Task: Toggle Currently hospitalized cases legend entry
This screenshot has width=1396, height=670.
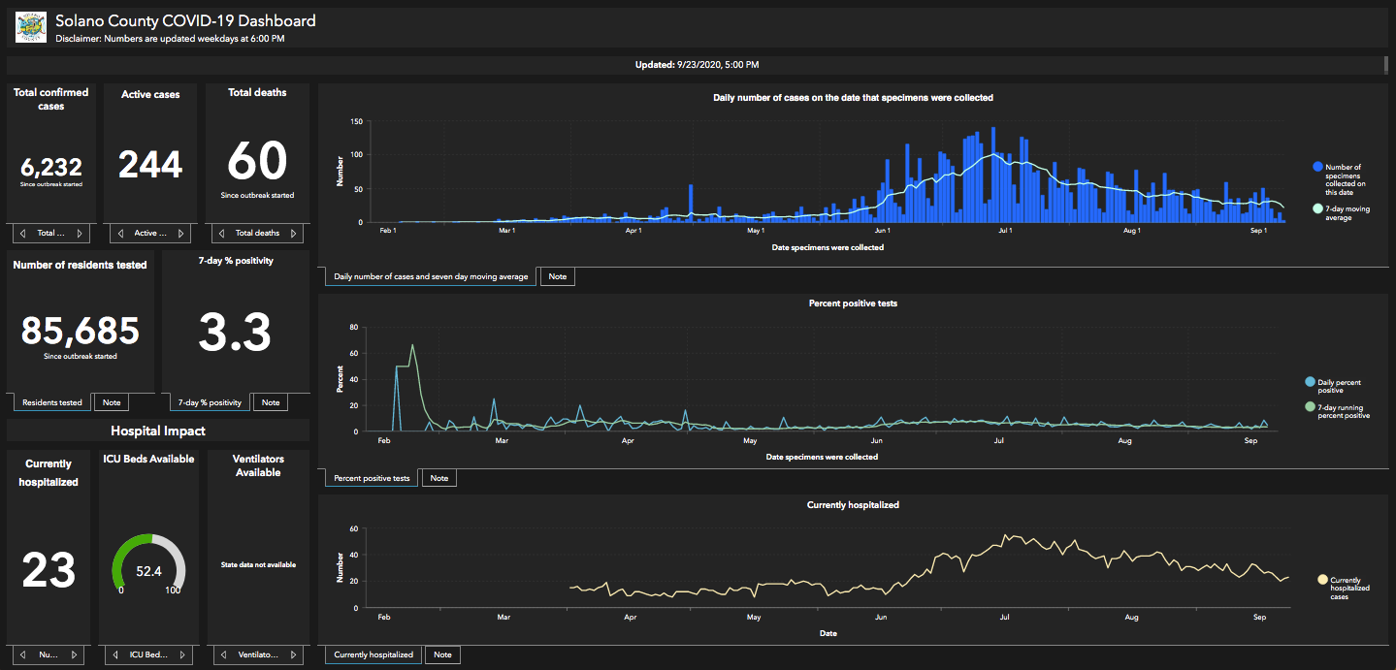Action: 1323,579
